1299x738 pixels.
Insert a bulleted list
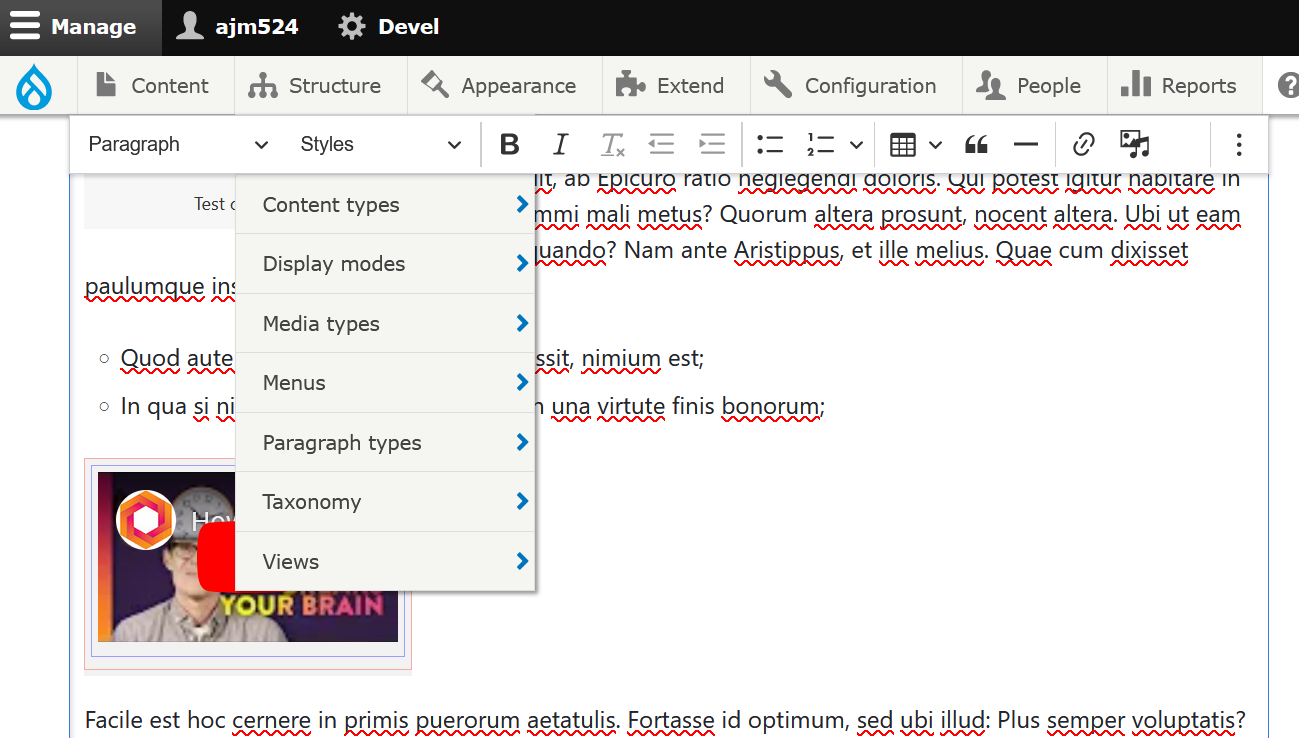click(769, 145)
